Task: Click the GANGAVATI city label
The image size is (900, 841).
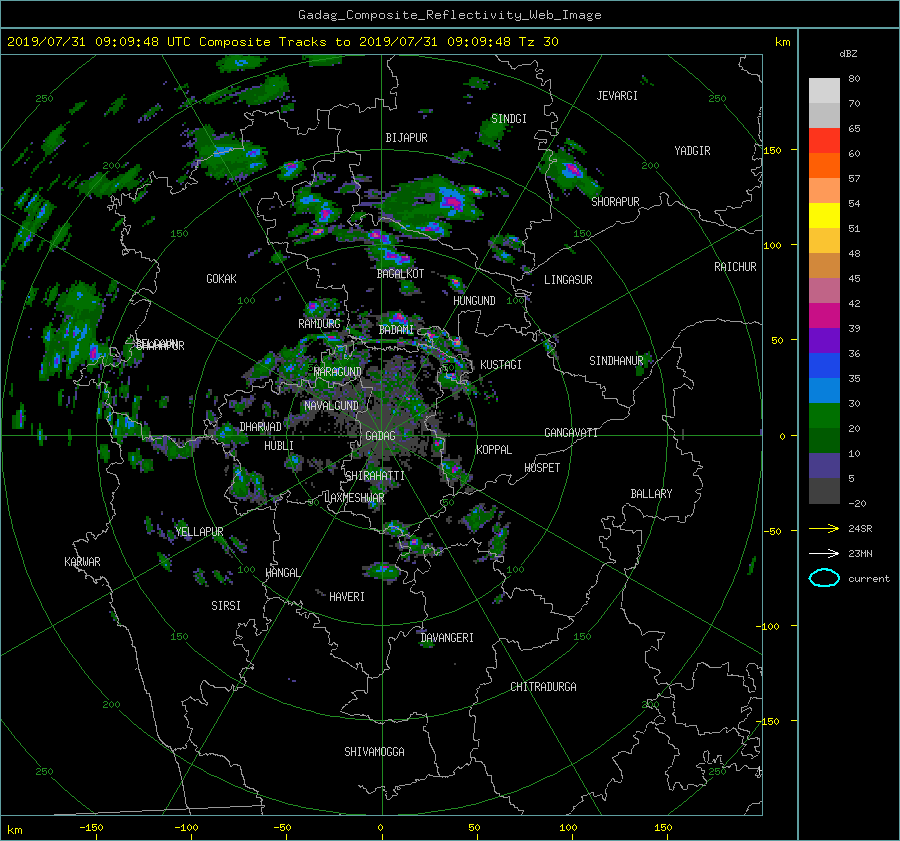Action: pyautogui.click(x=571, y=432)
